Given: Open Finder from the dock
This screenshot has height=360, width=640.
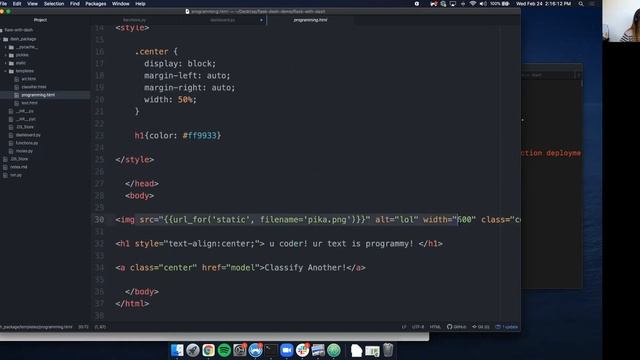Looking at the screenshot, I should point(177,350).
